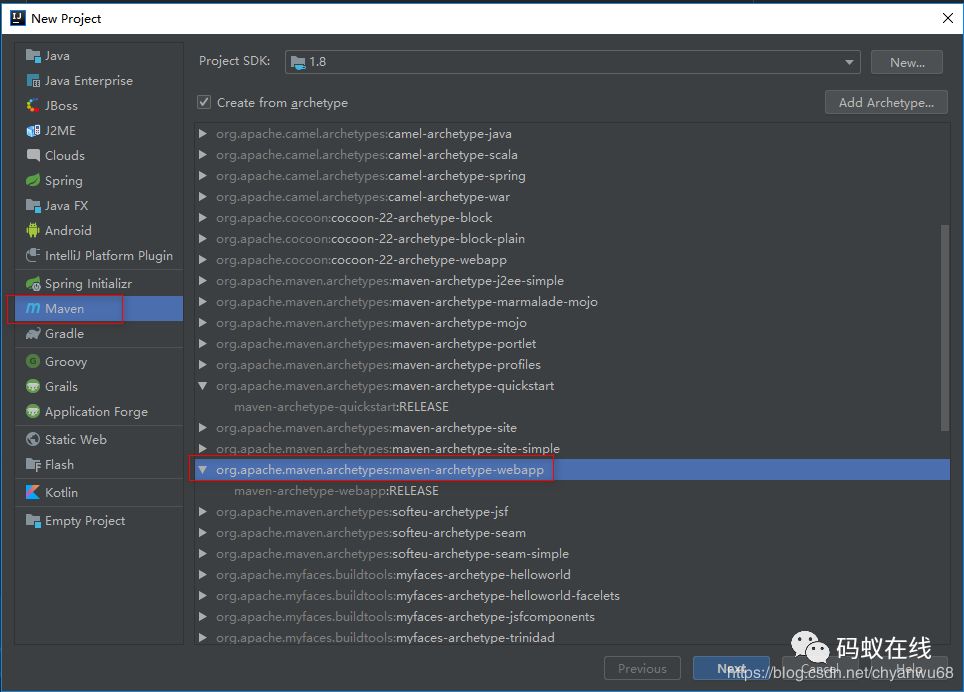Select maven-archetype-portlet archetype row

tap(572, 344)
